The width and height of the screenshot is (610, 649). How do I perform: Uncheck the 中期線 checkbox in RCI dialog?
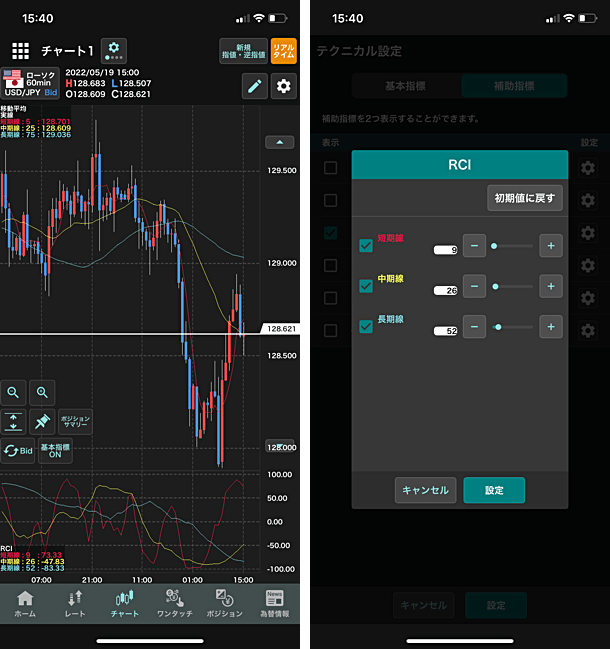(366, 286)
